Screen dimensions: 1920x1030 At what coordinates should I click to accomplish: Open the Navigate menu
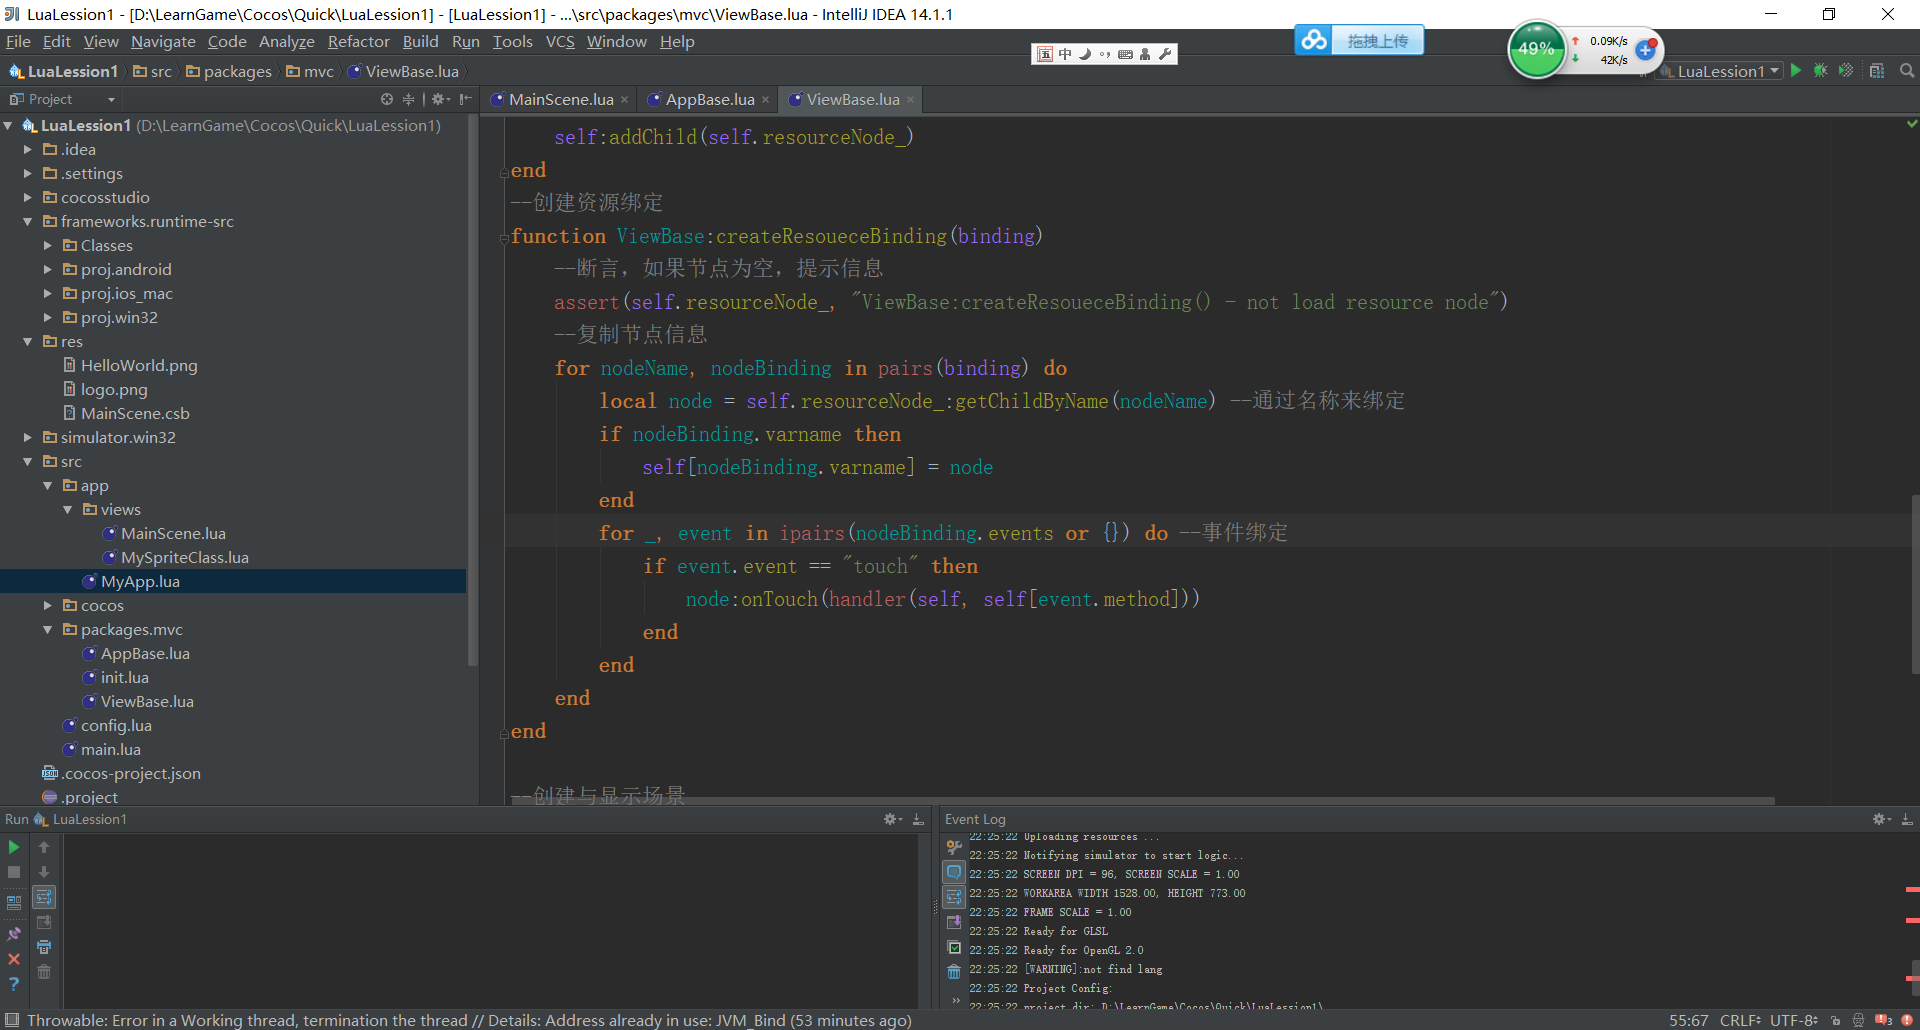click(163, 41)
